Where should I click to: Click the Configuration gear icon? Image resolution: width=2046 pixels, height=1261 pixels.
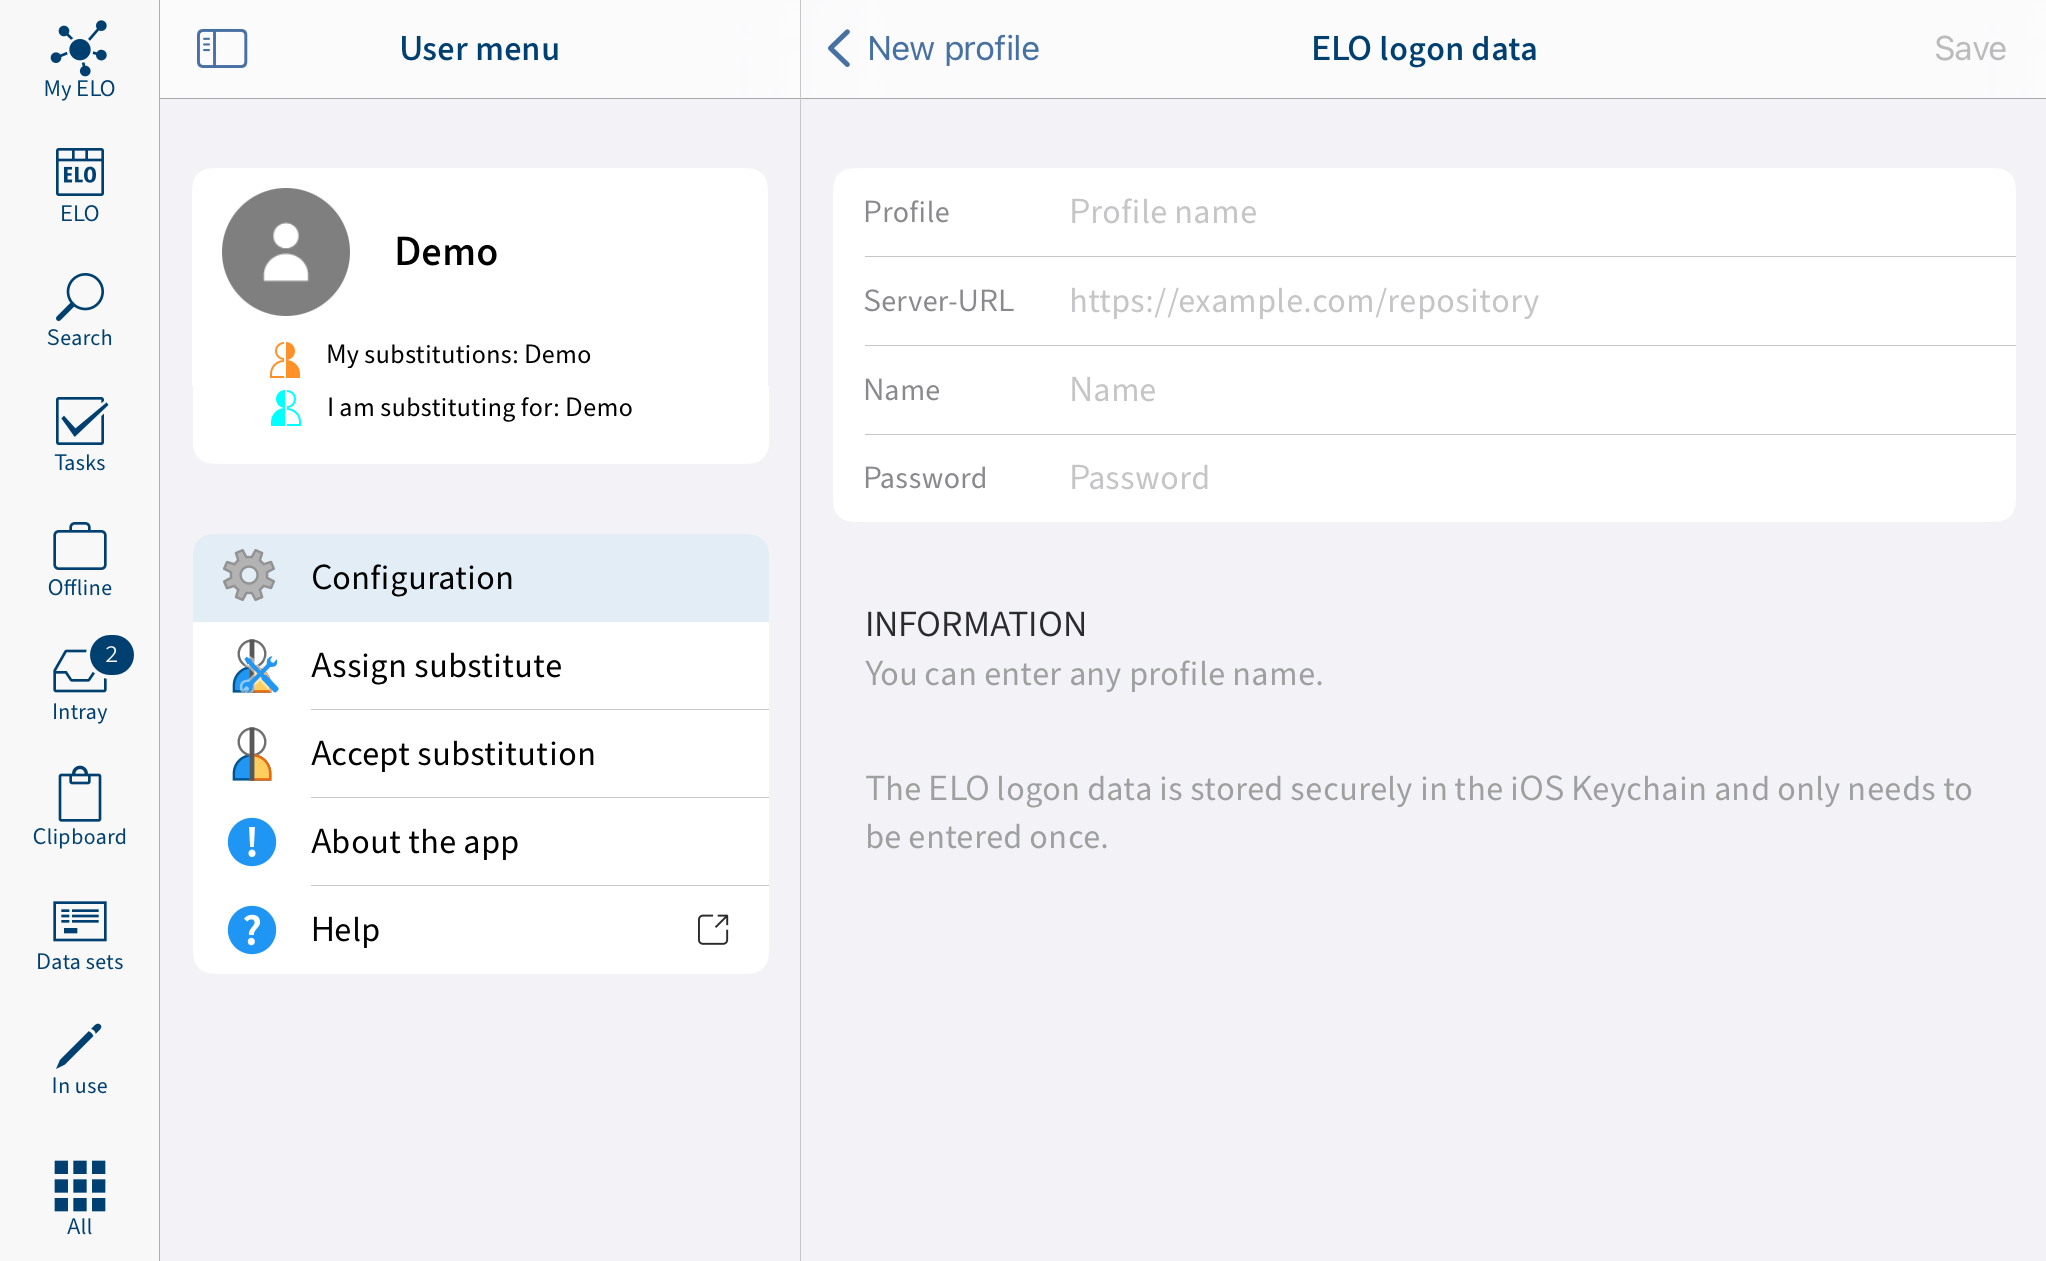click(249, 576)
